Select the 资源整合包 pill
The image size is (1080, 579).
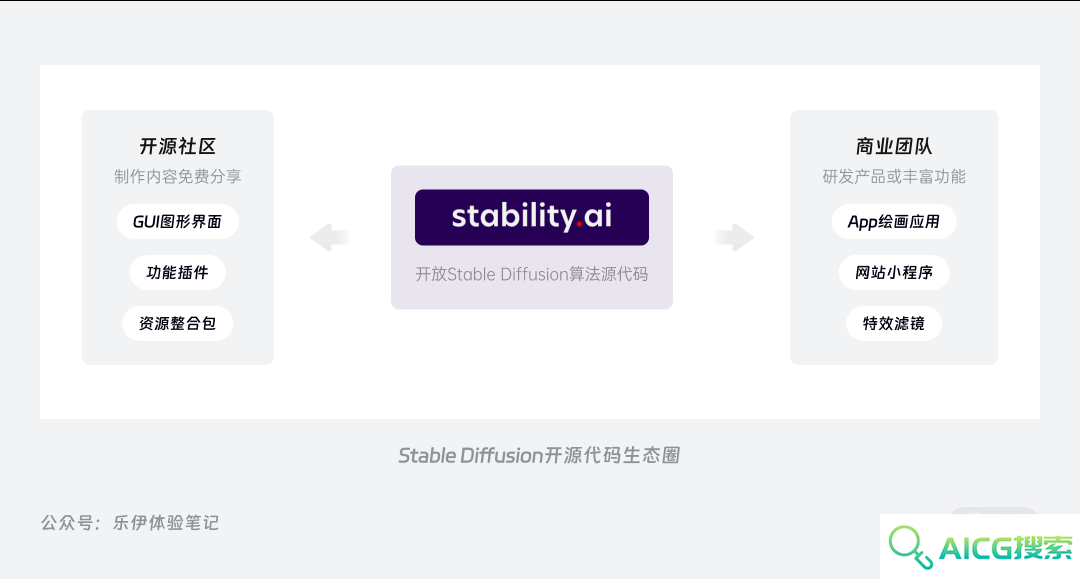[178, 324]
